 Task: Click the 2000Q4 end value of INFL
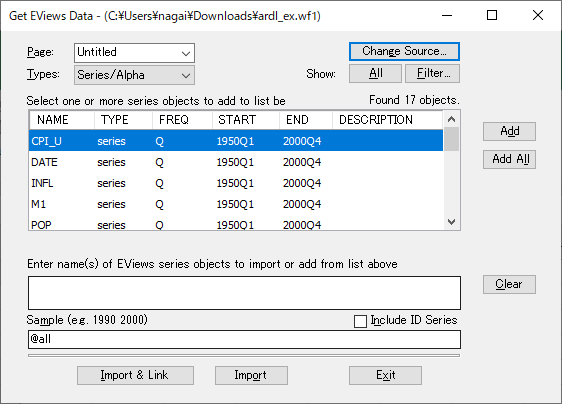pos(302,183)
